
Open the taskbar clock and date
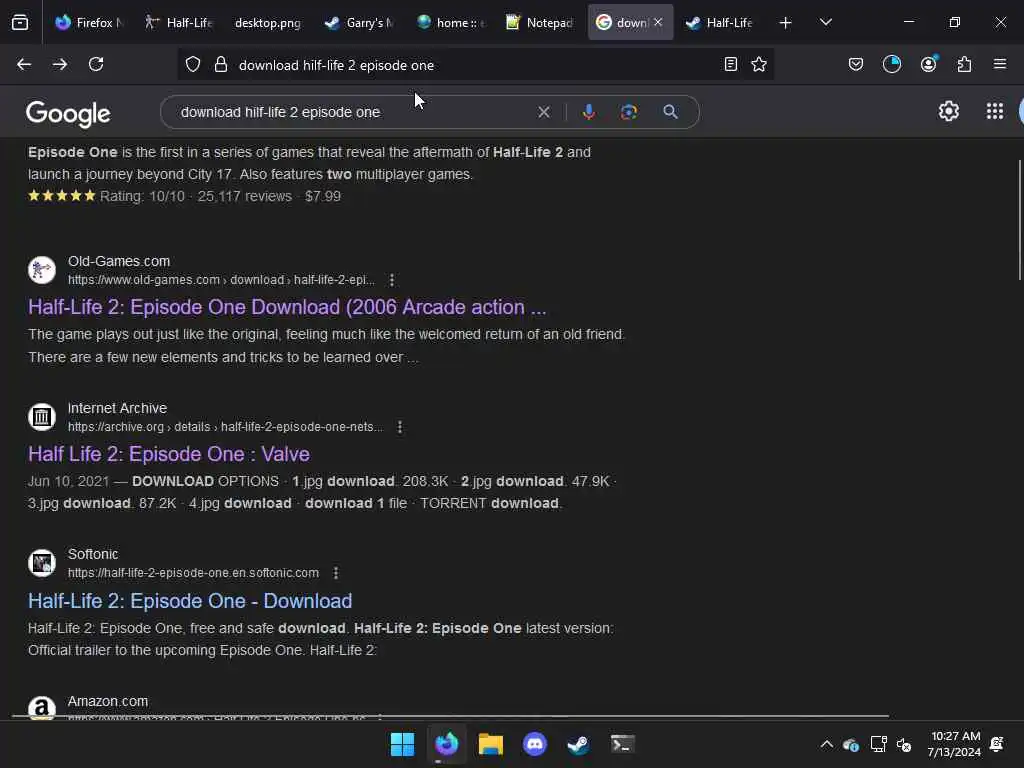click(954, 744)
